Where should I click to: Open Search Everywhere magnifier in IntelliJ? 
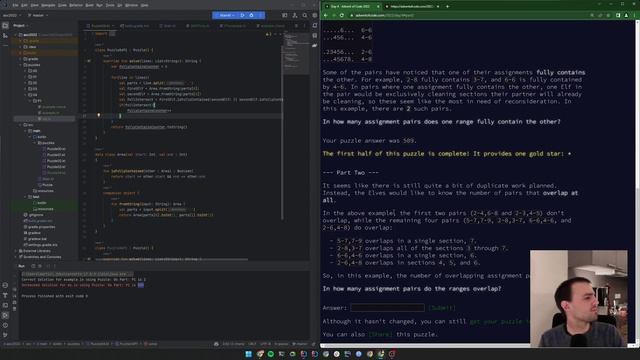point(305,16)
